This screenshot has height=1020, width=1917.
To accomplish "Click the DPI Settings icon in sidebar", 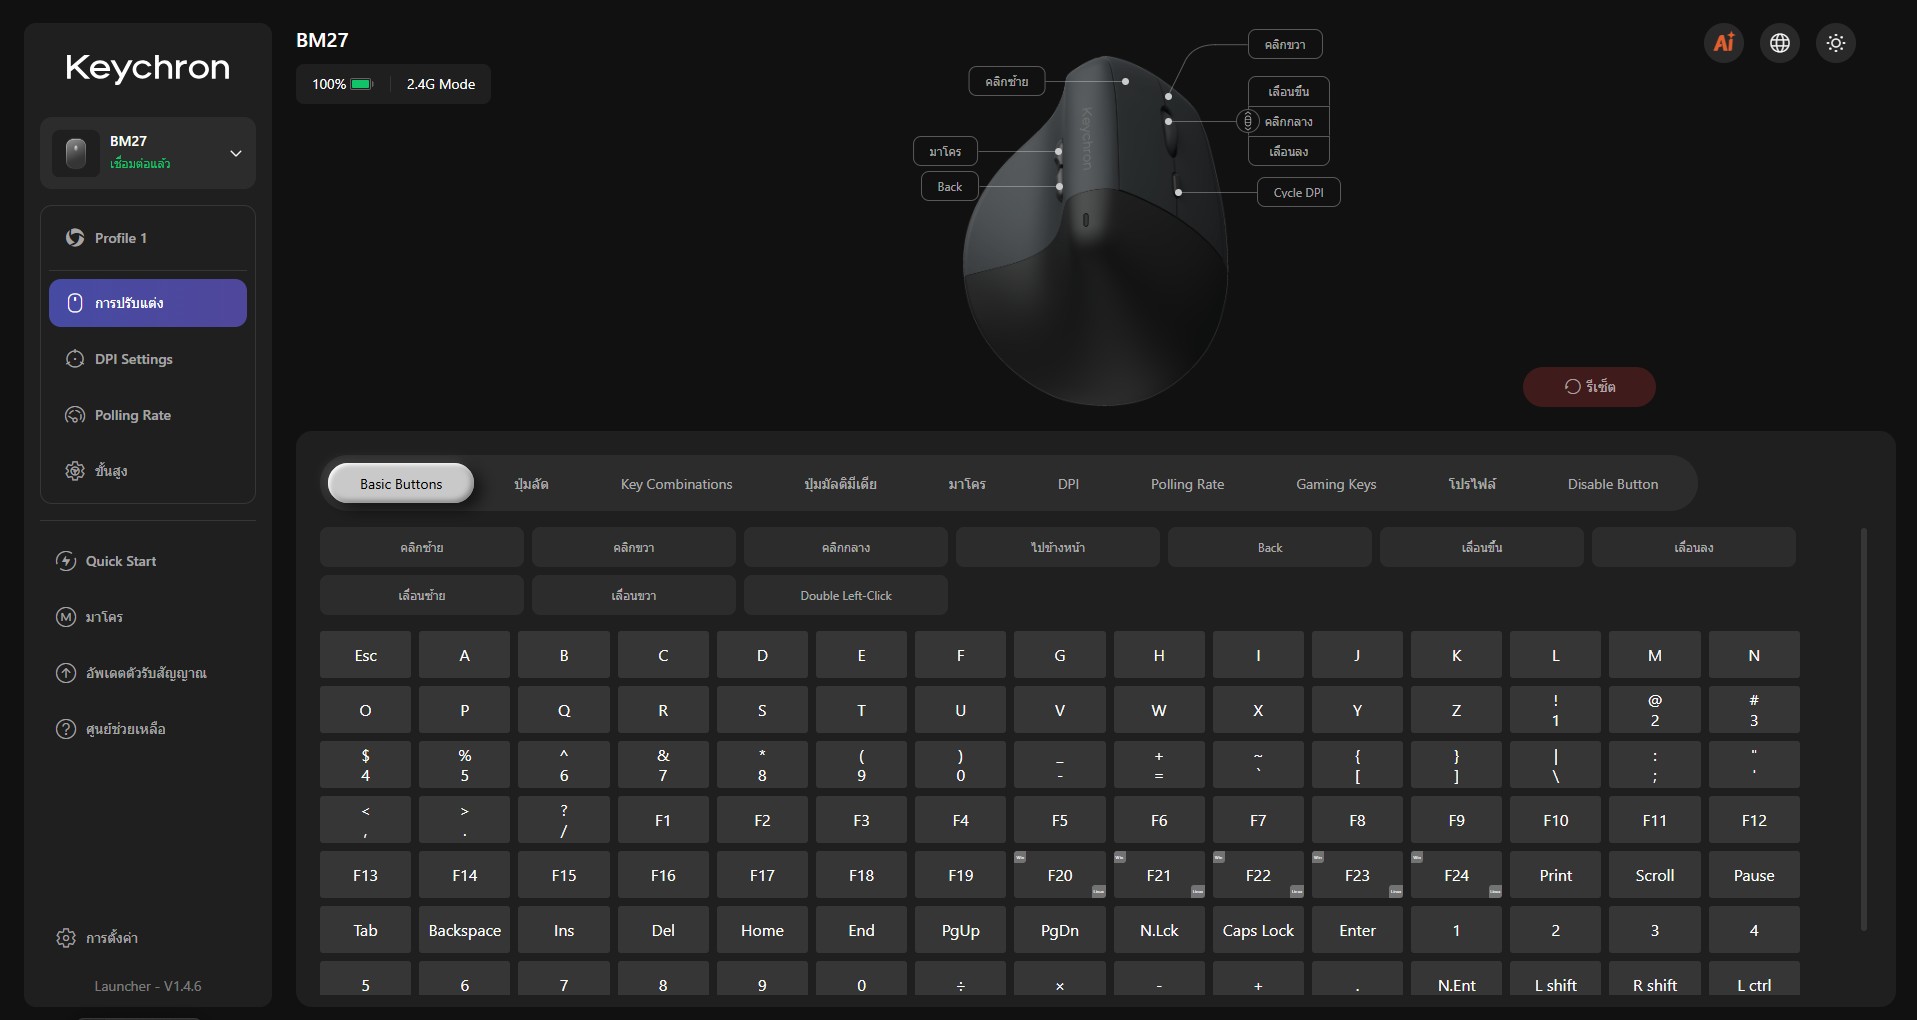I will [x=75, y=359].
